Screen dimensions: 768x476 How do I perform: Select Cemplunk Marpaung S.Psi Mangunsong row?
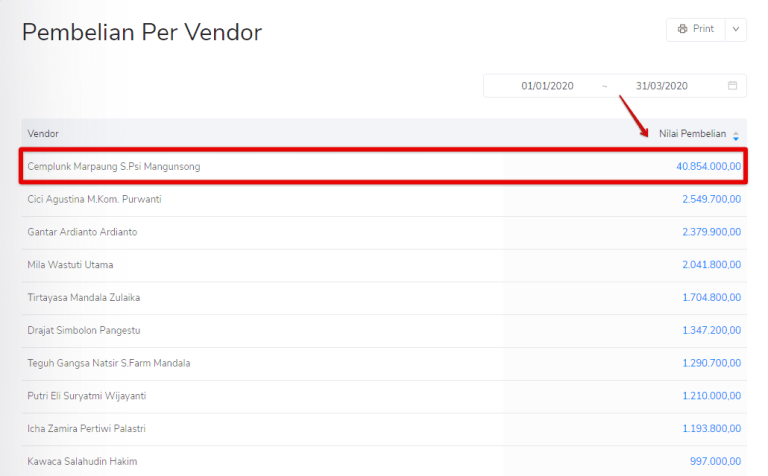coord(114,166)
